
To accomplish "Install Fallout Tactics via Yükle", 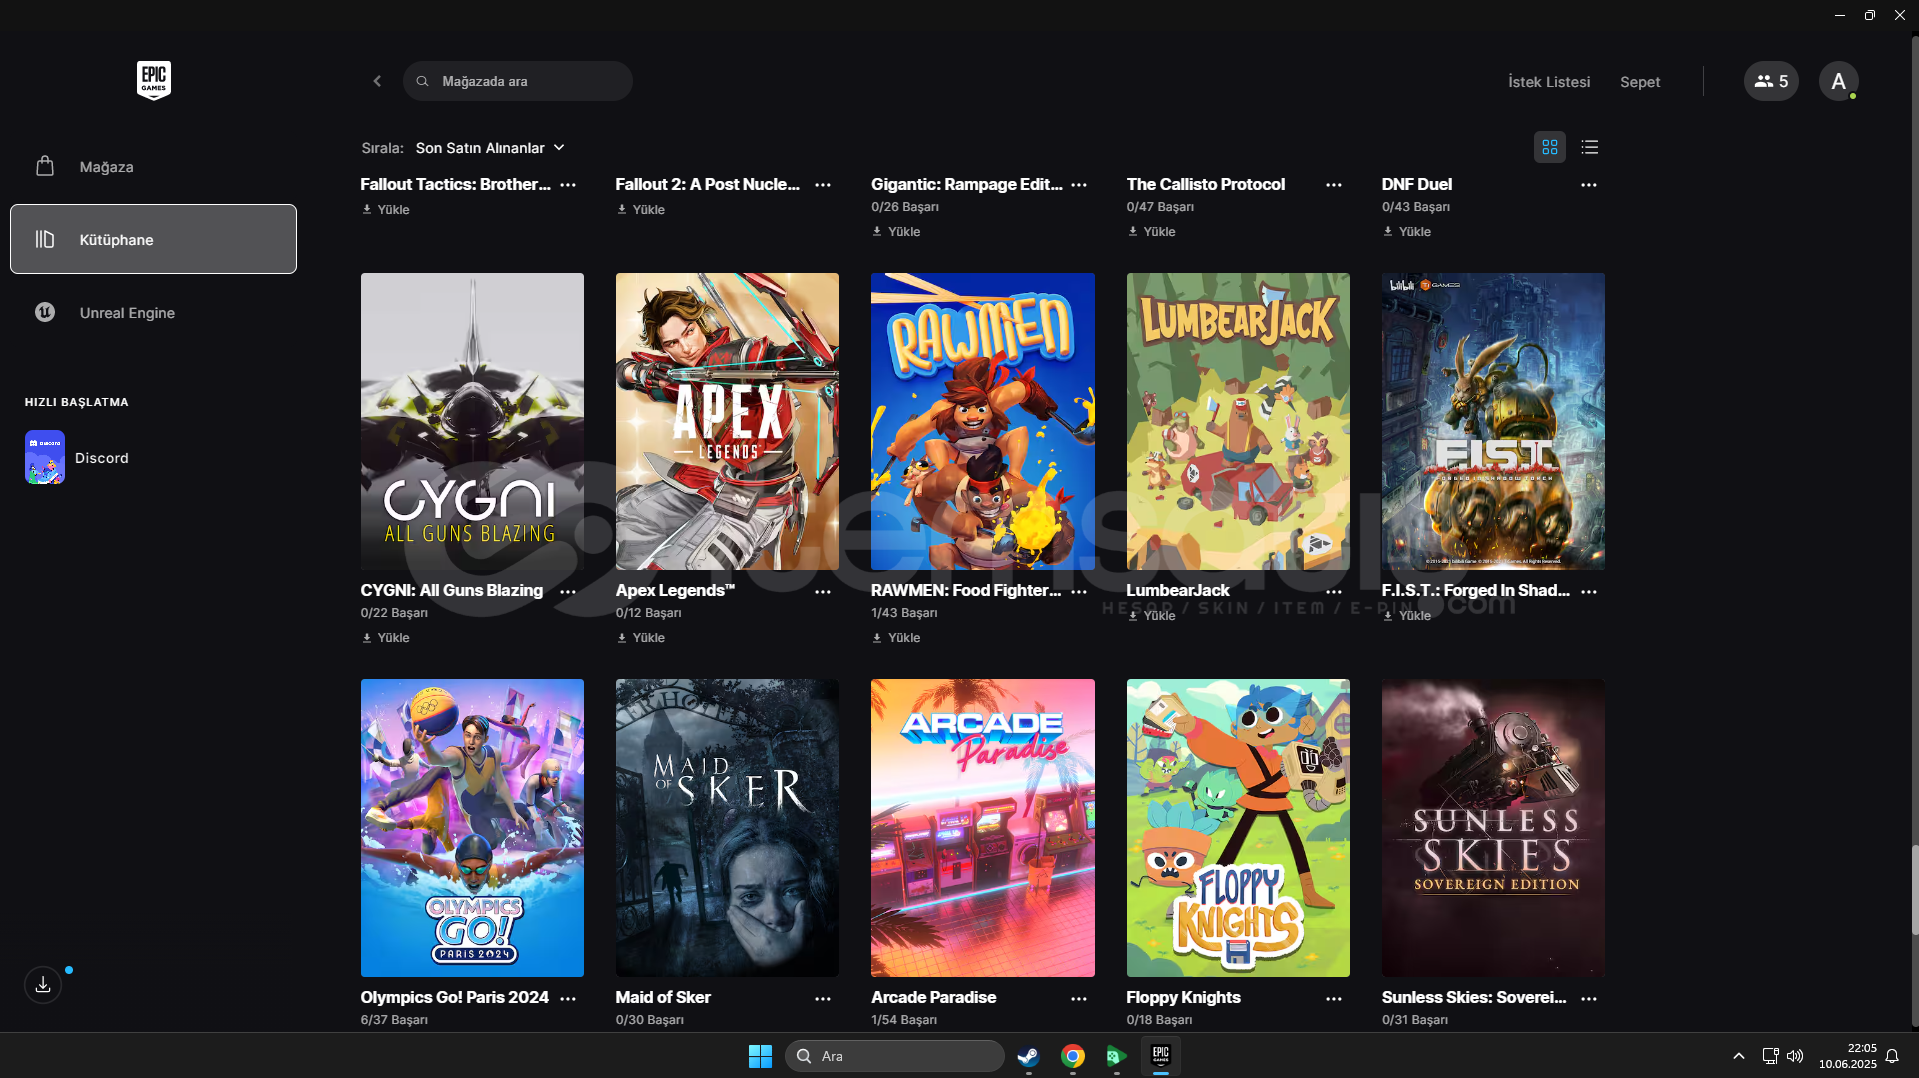I will tap(386, 209).
